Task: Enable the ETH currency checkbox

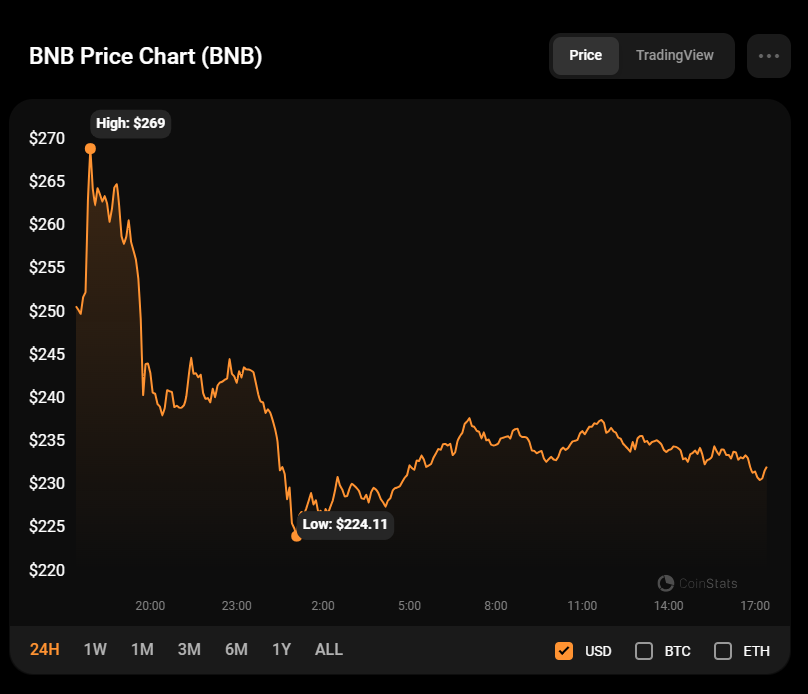Action: 723,651
